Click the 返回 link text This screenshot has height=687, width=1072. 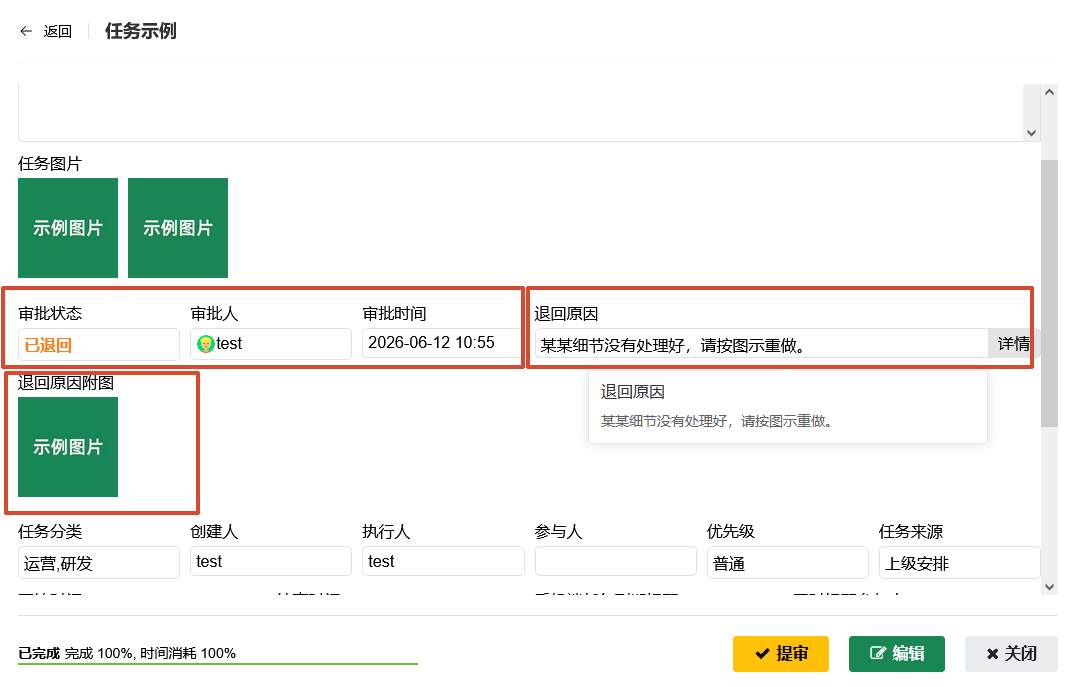57,31
